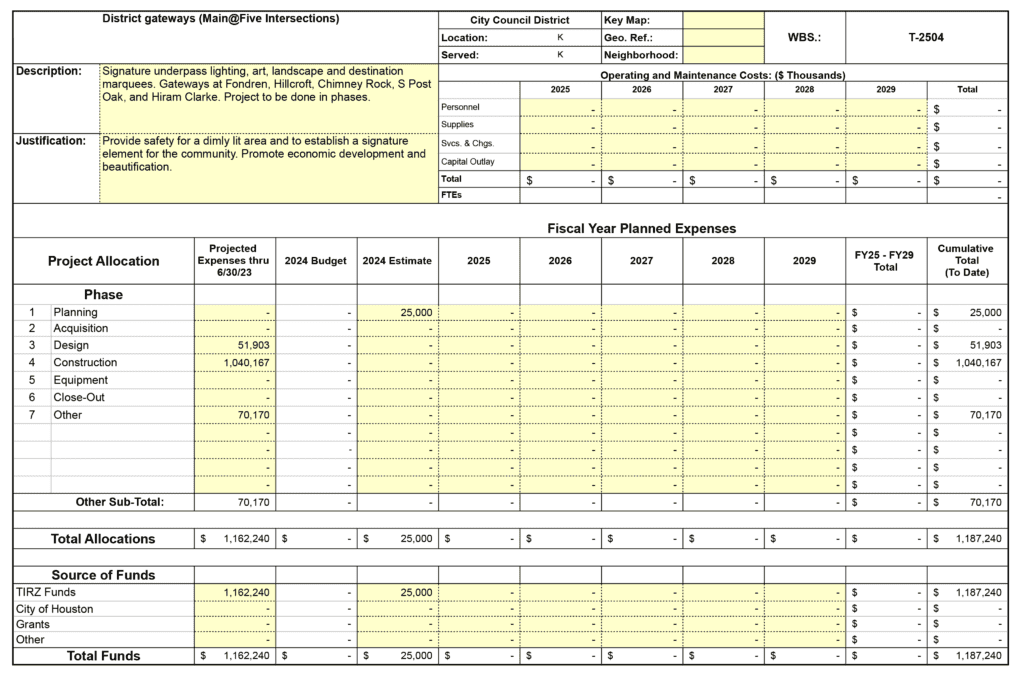Click the Personnel 2025 operating cost cell
Image resolution: width=1024 pixels, height=683 pixels.
(560, 107)
